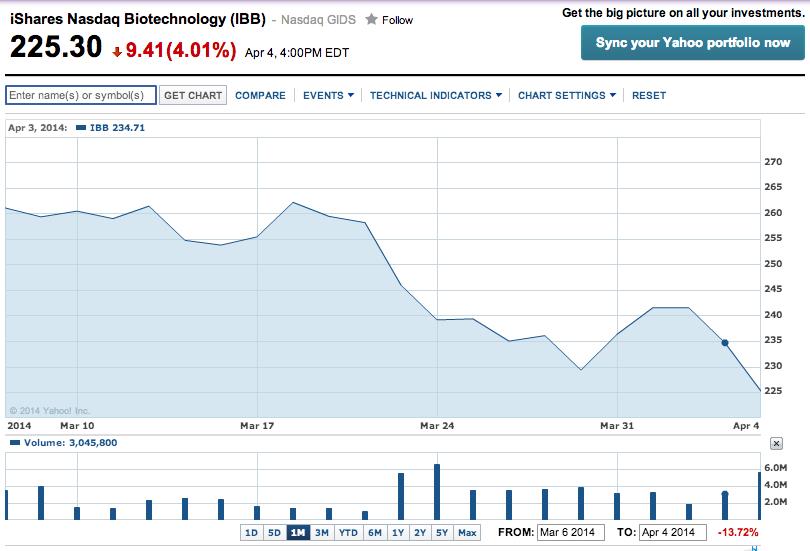Focus the symbol name input field
Image resolution: width=810 pixels, height=551 pixels.
[x=81, y=95]
